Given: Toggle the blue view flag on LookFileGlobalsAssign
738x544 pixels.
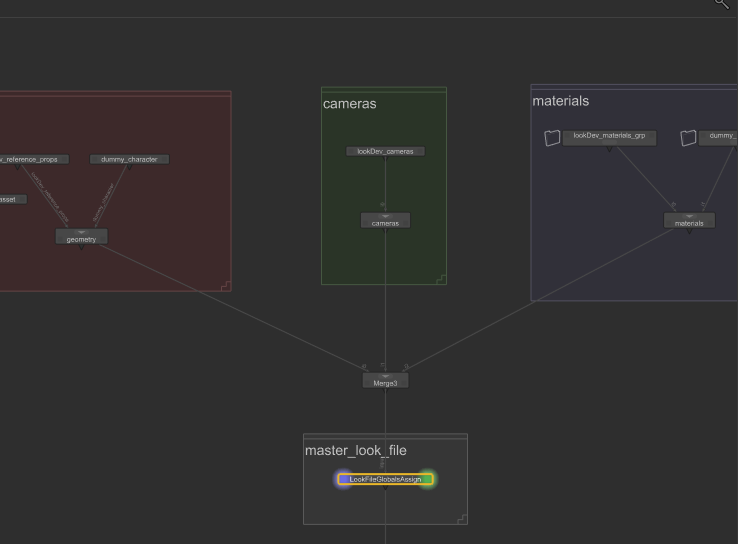Looking at the screenshot, I should coord(343,480).
